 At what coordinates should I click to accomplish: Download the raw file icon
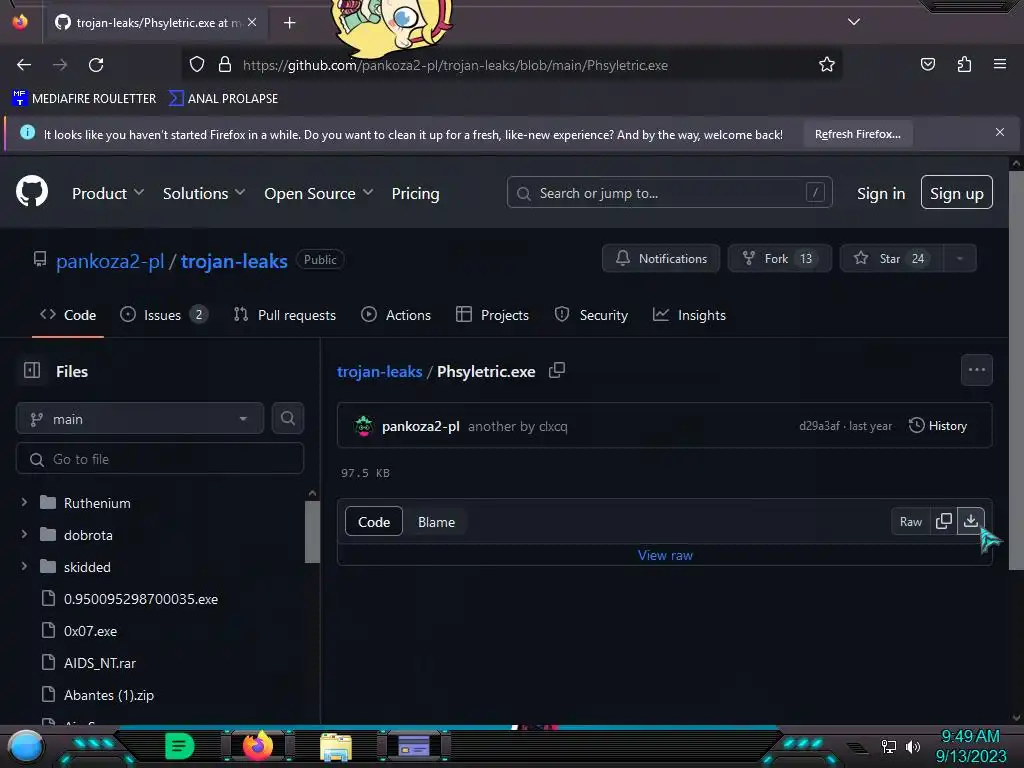pos(970,521)
